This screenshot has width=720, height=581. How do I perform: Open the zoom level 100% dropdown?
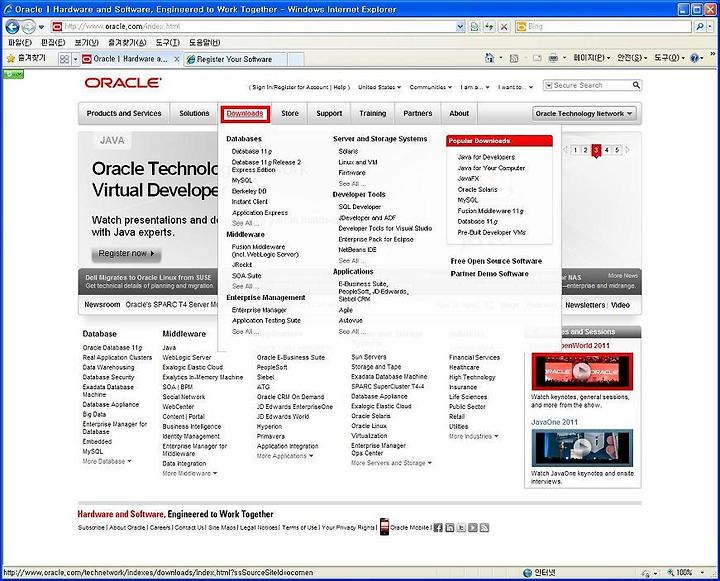point(702,572)
